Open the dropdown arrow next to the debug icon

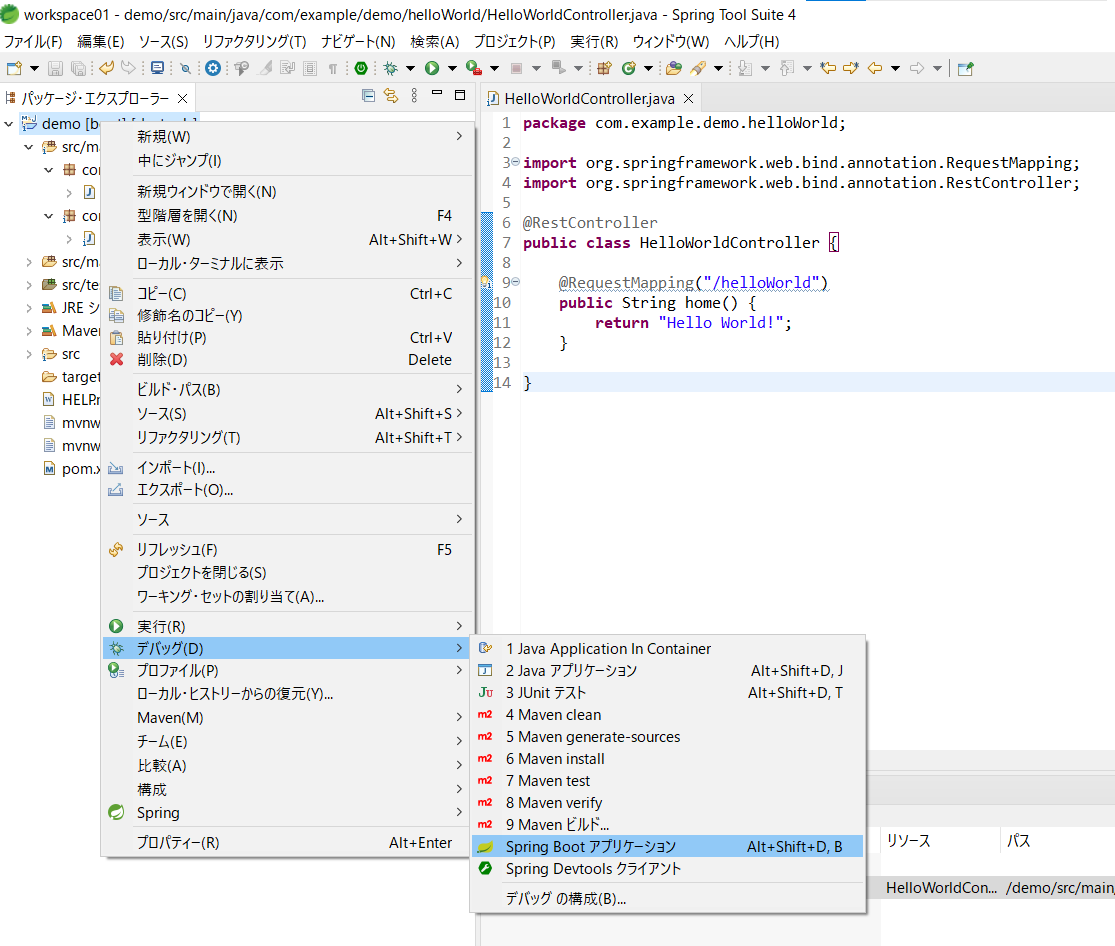pos(409,68)
